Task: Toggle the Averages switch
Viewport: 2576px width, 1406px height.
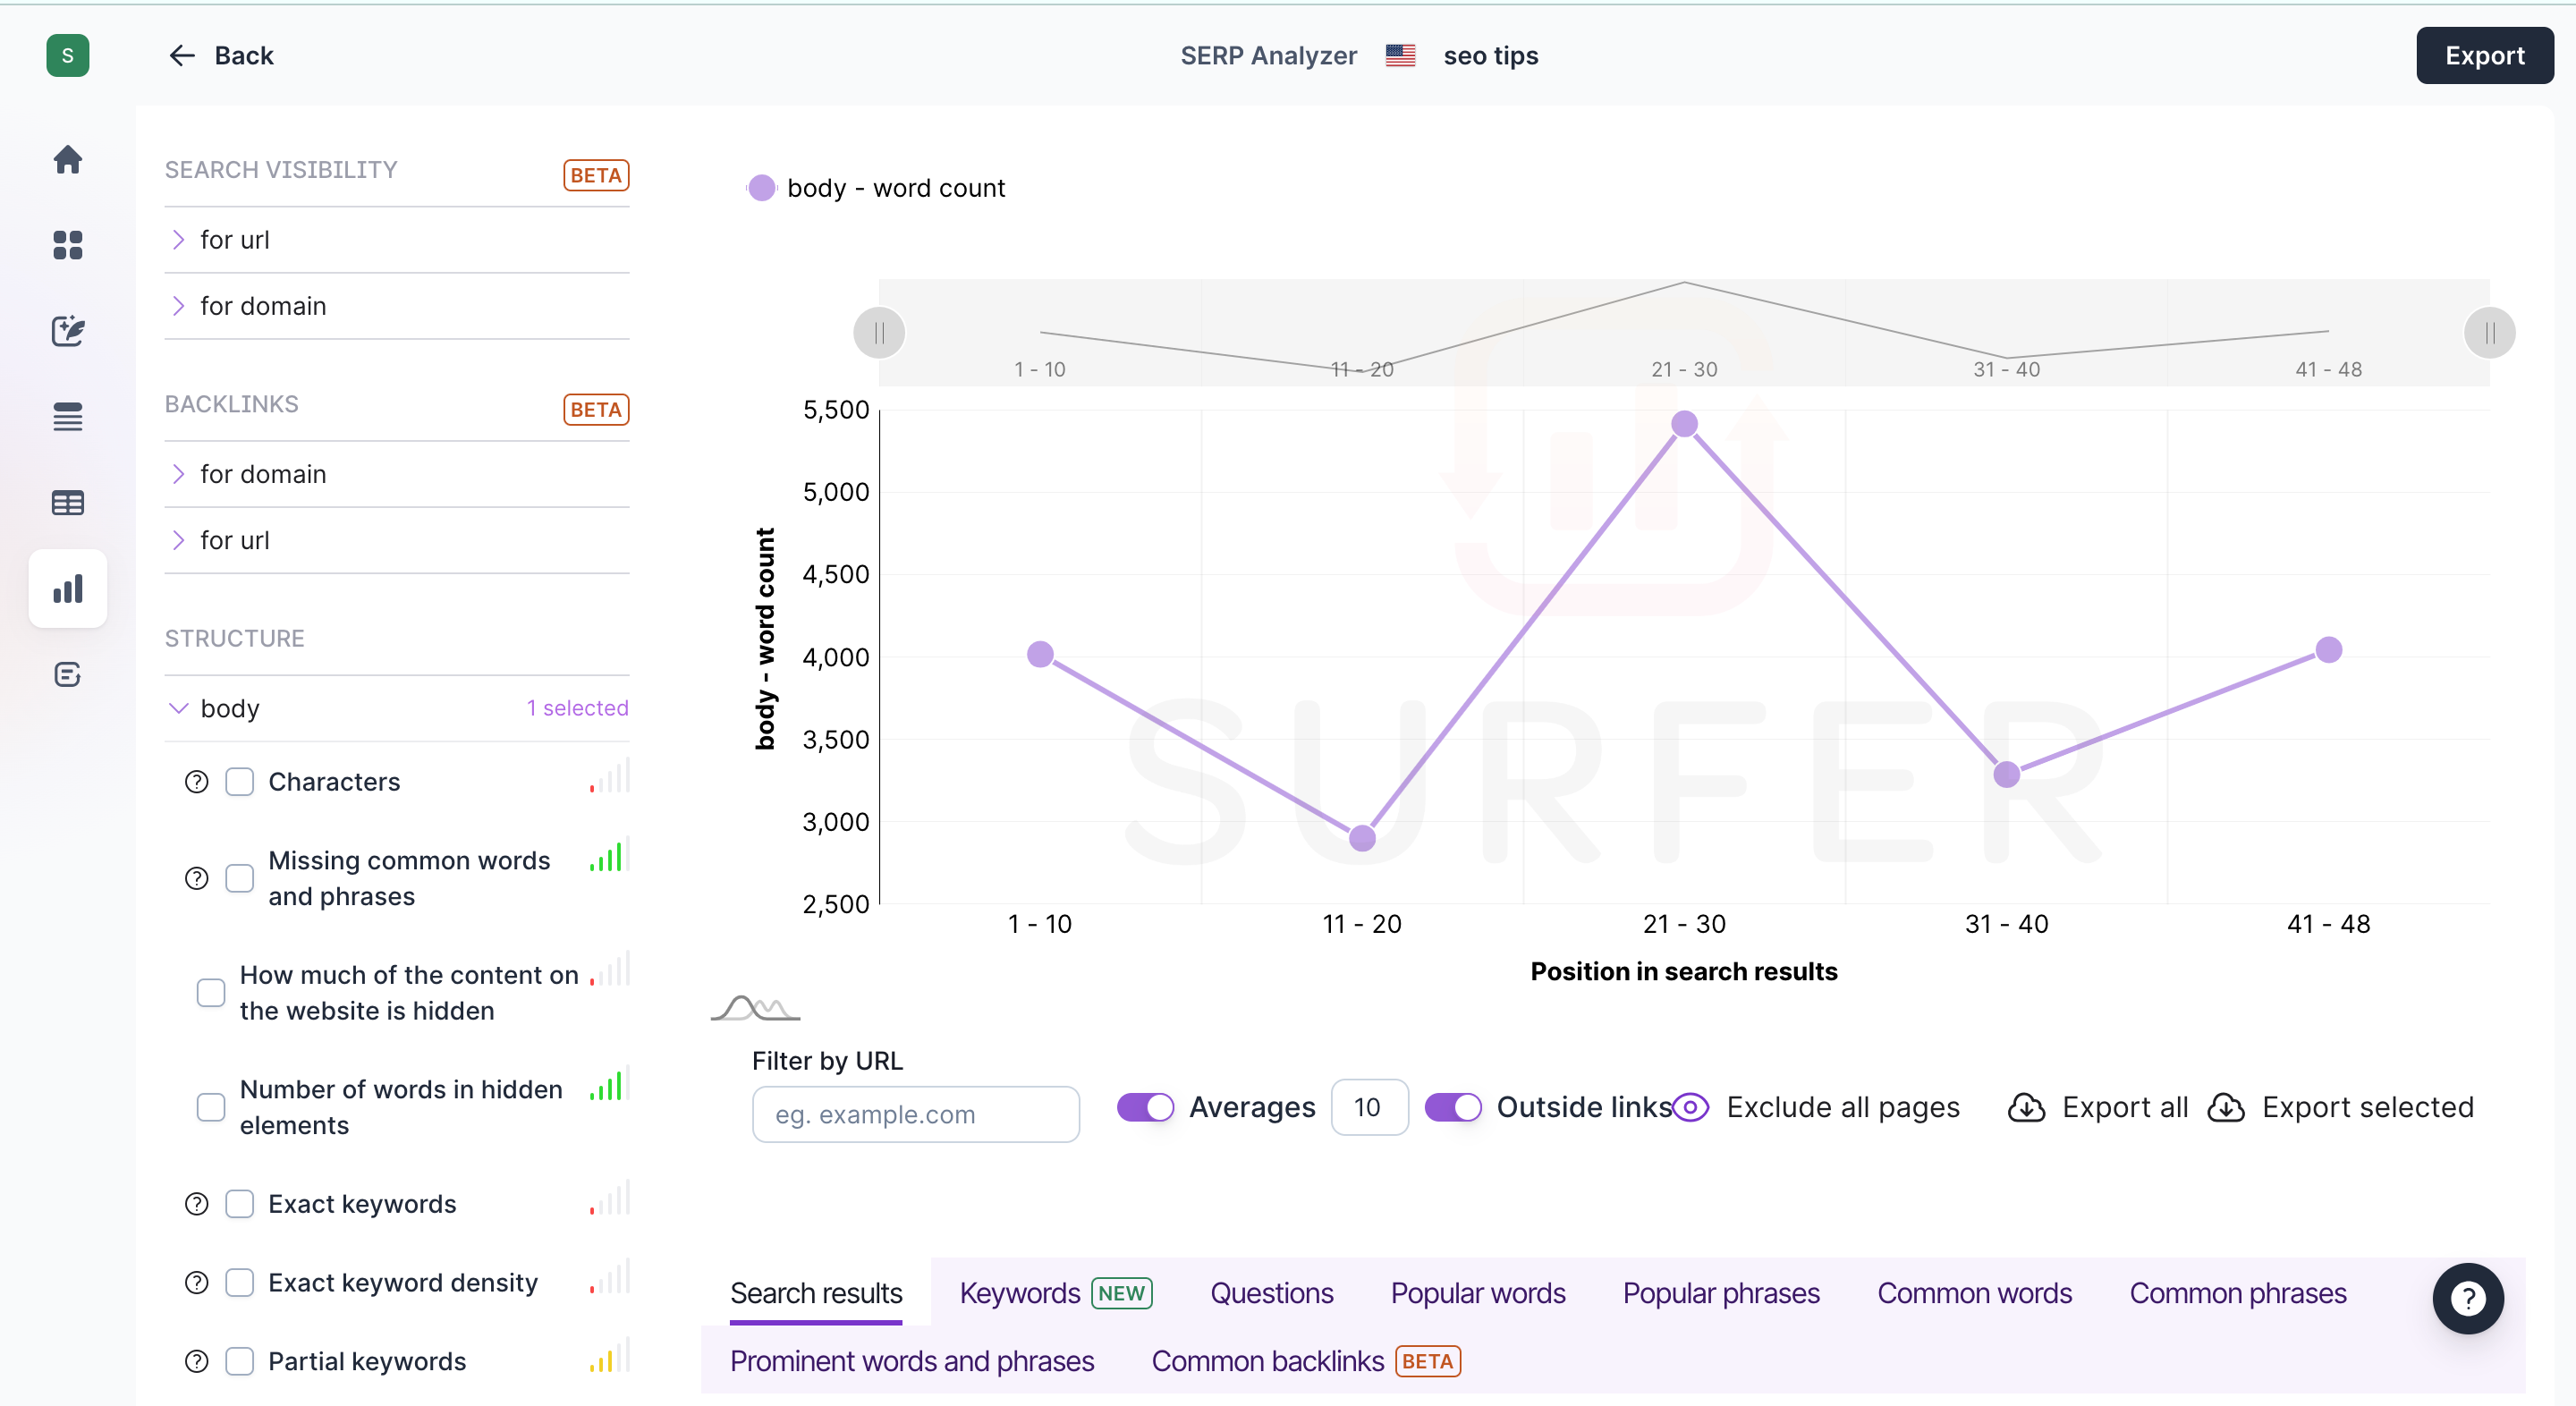Action: (1145, 1107)
